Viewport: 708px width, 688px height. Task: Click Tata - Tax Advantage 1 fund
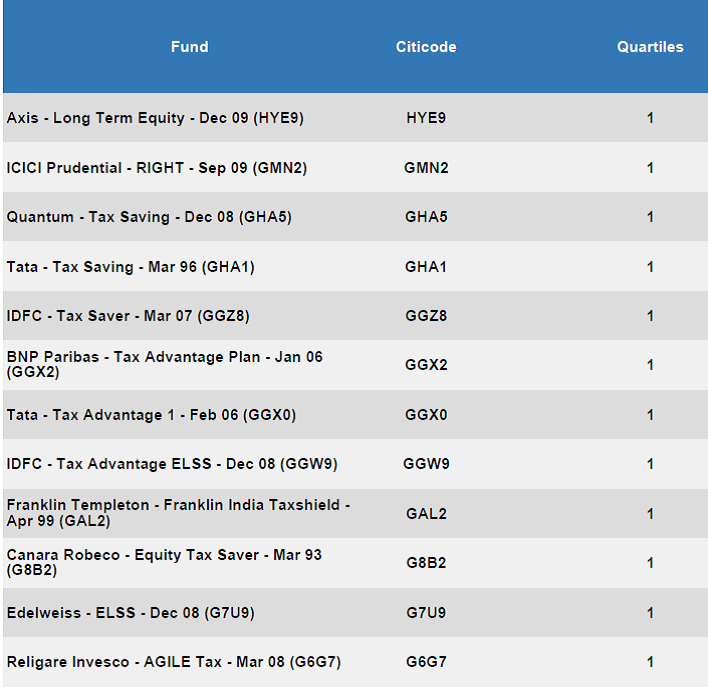(151, 414)
